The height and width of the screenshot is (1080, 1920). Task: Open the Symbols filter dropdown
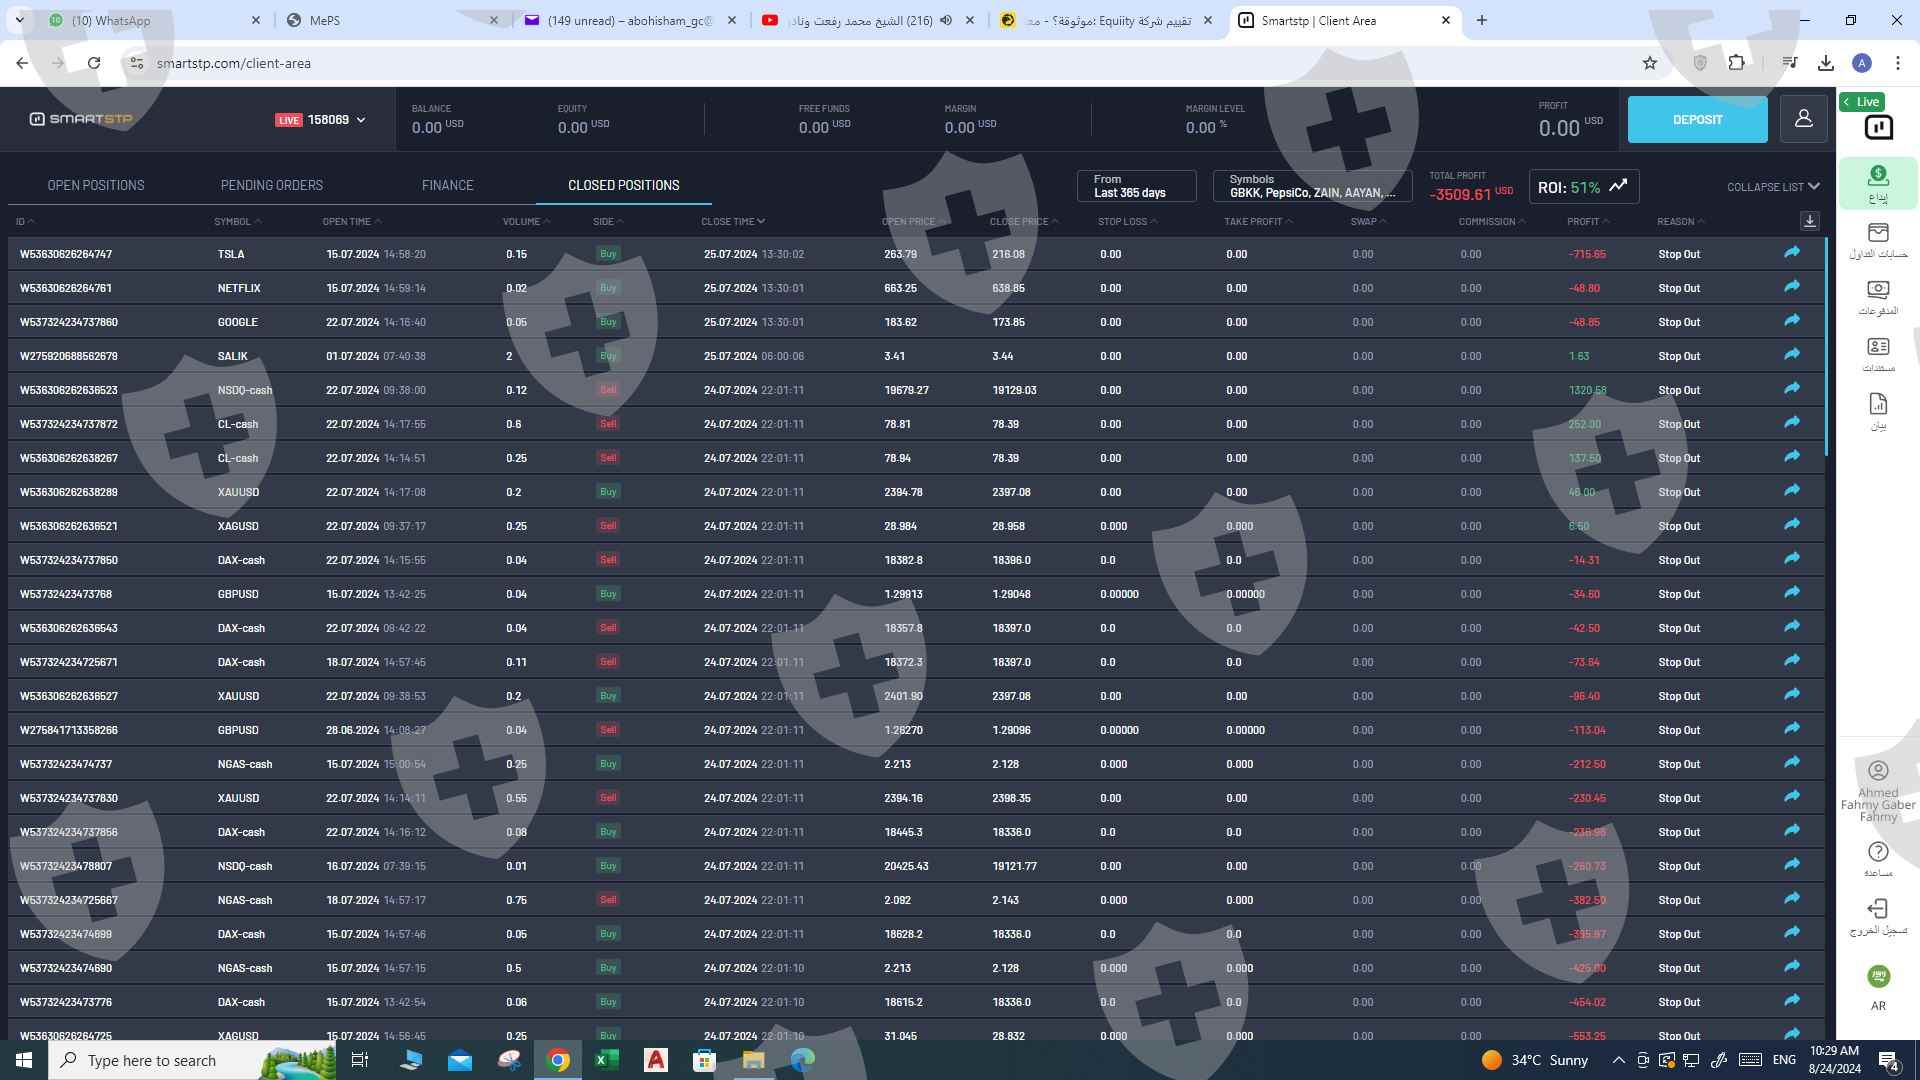click(1311, 186)
